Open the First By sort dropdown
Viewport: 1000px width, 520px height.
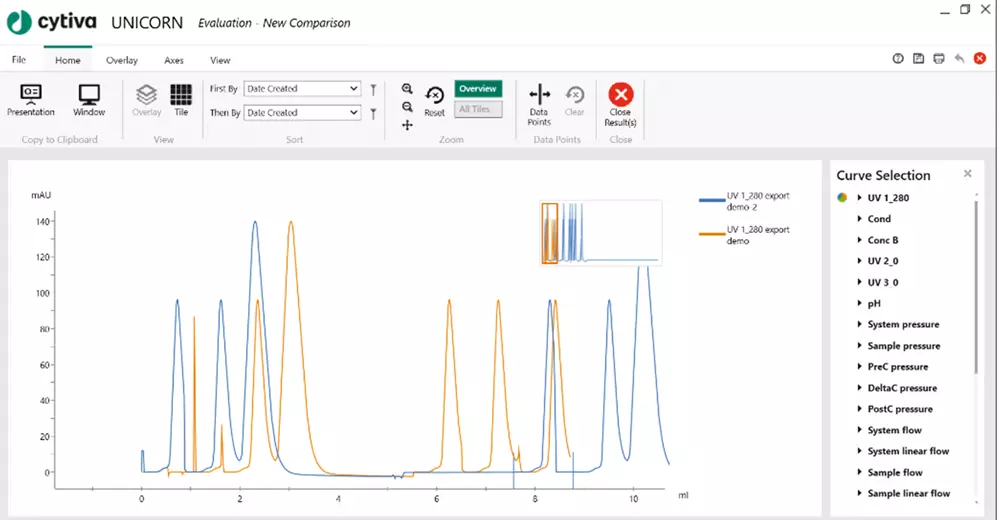tap(301, 89)
